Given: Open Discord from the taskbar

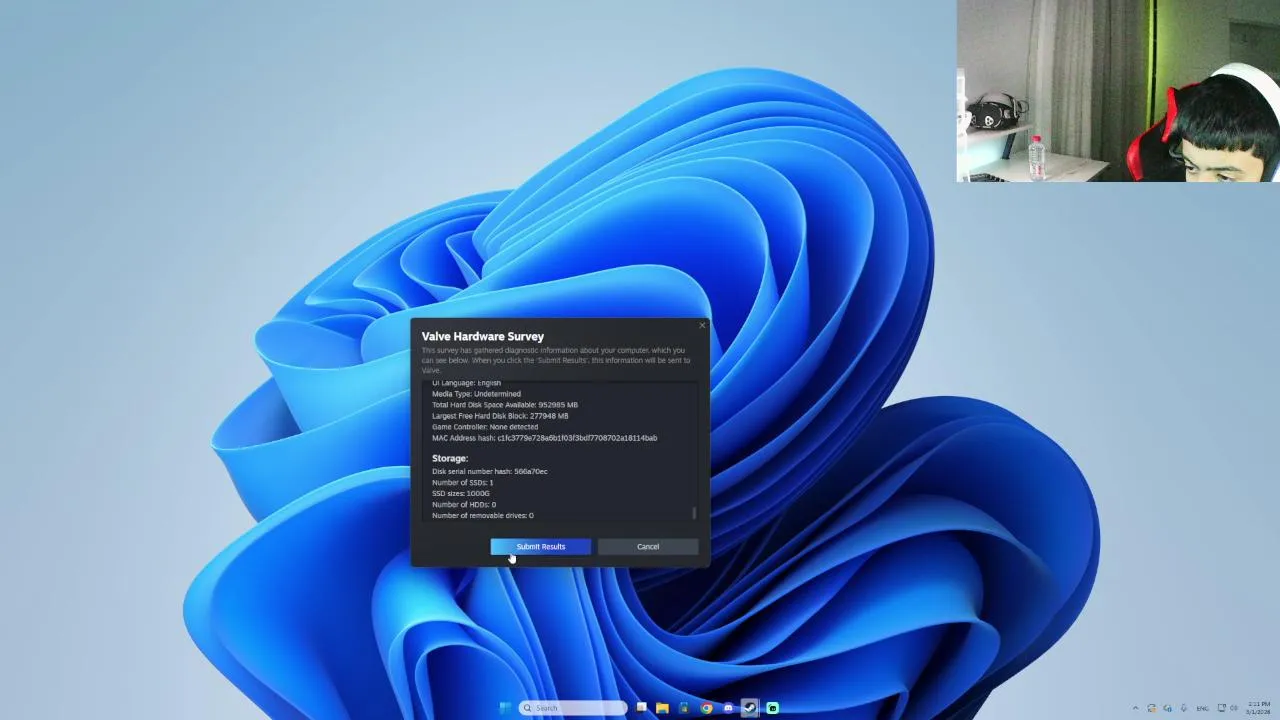Looking at the screenshot, I should coord(728,708).
